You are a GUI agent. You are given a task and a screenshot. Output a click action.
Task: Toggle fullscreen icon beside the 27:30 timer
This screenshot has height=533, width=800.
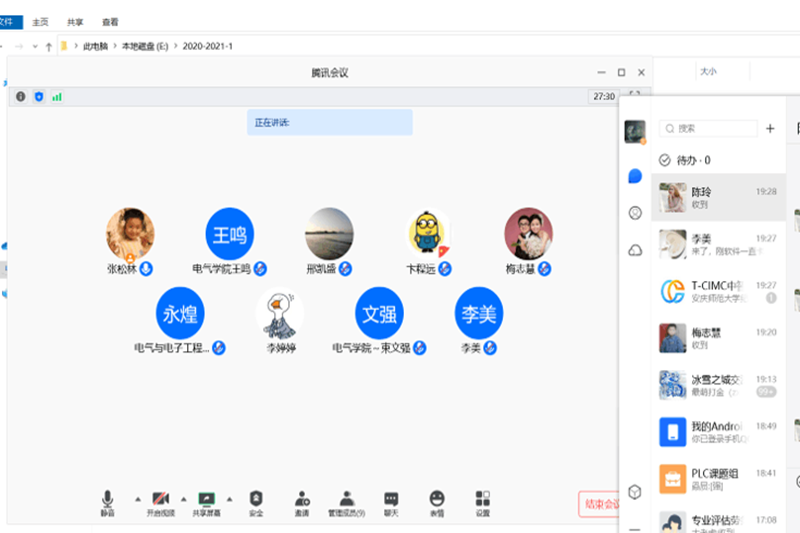[x=634, y=94]
